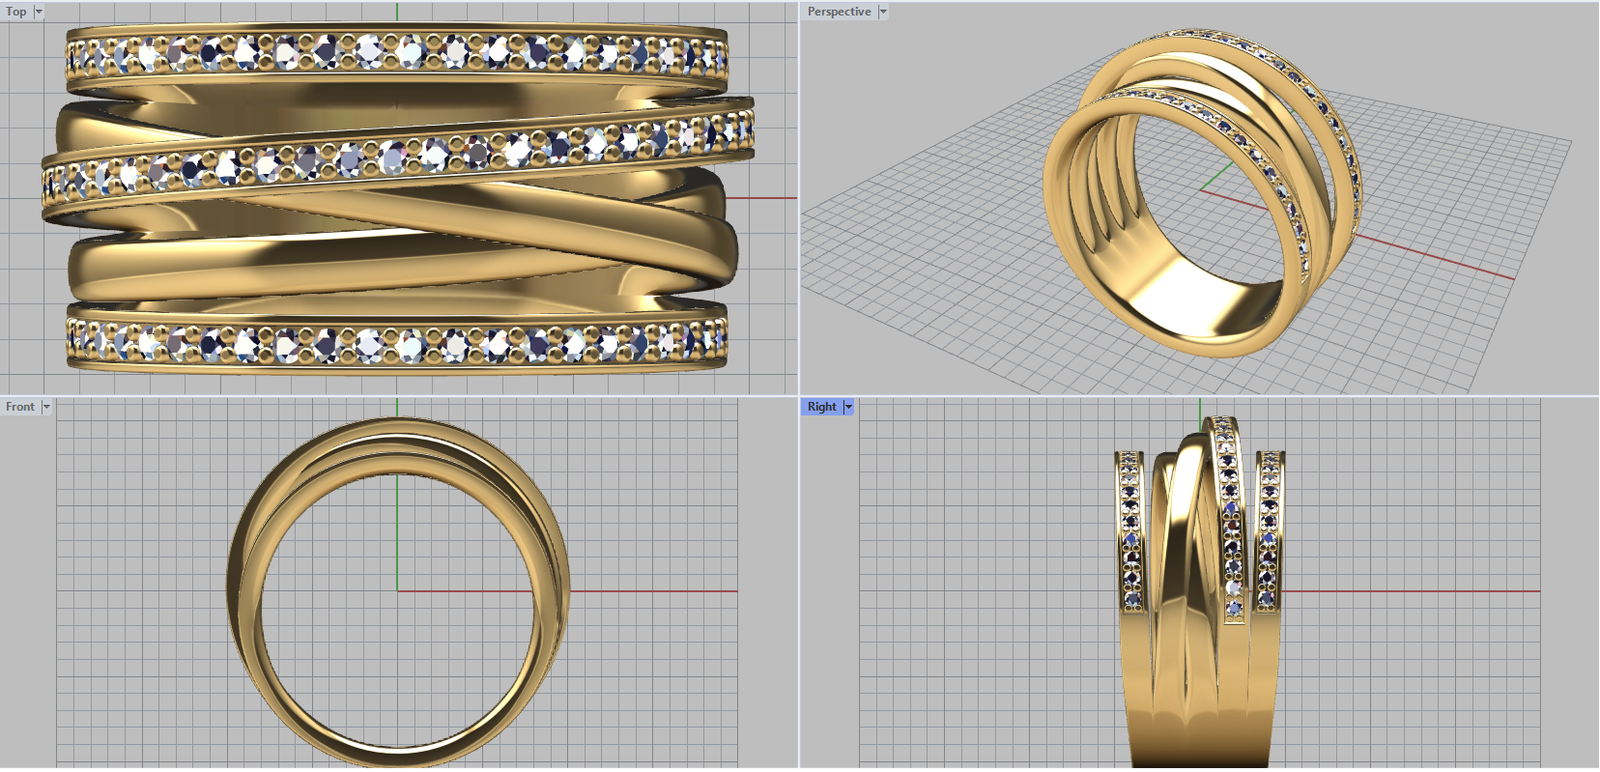Viewport: 1600px width, 772px height.
Task: Activate the Perspective viewport title
Action: coord(839,12)
